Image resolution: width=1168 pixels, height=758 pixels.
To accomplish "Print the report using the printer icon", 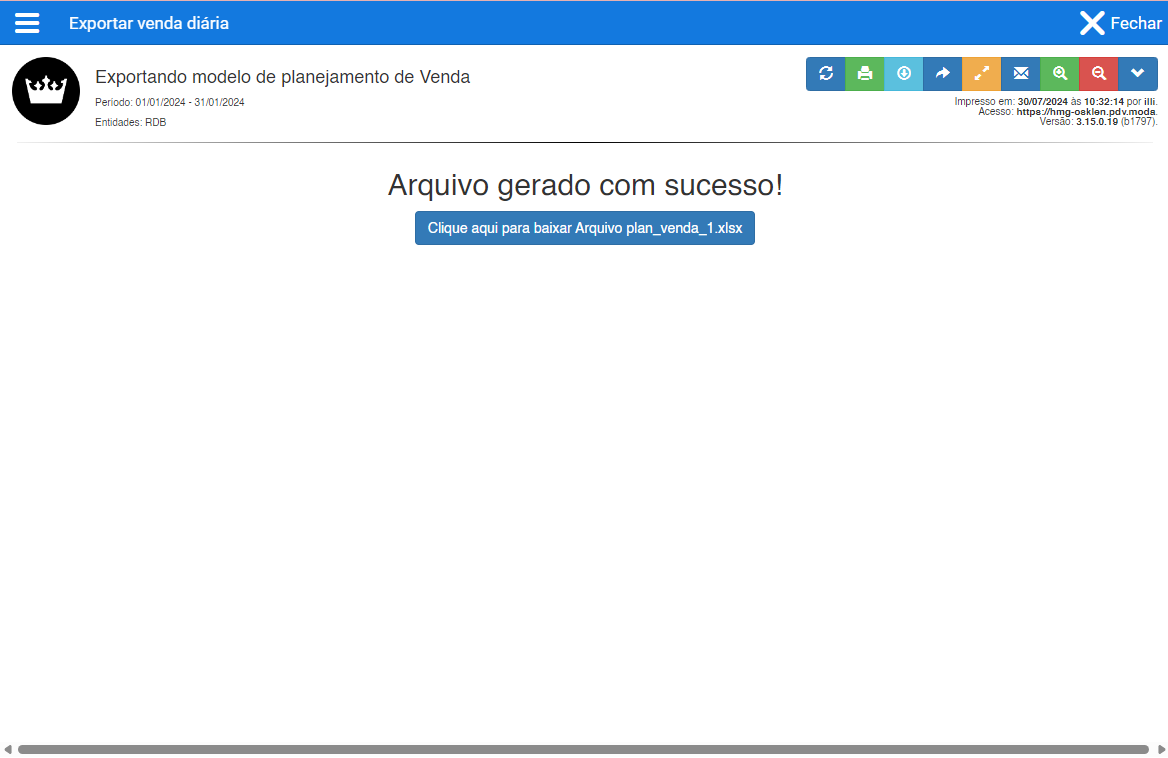I will pos(864,73).
